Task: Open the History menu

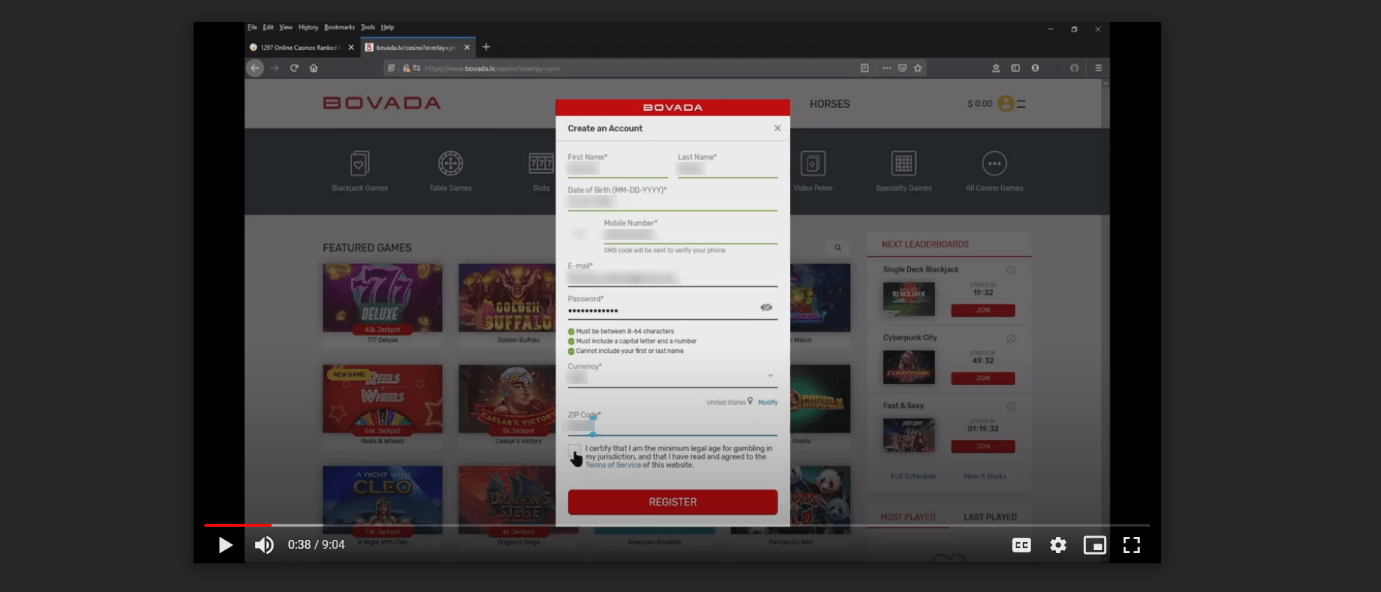Action: coord(308,27)
